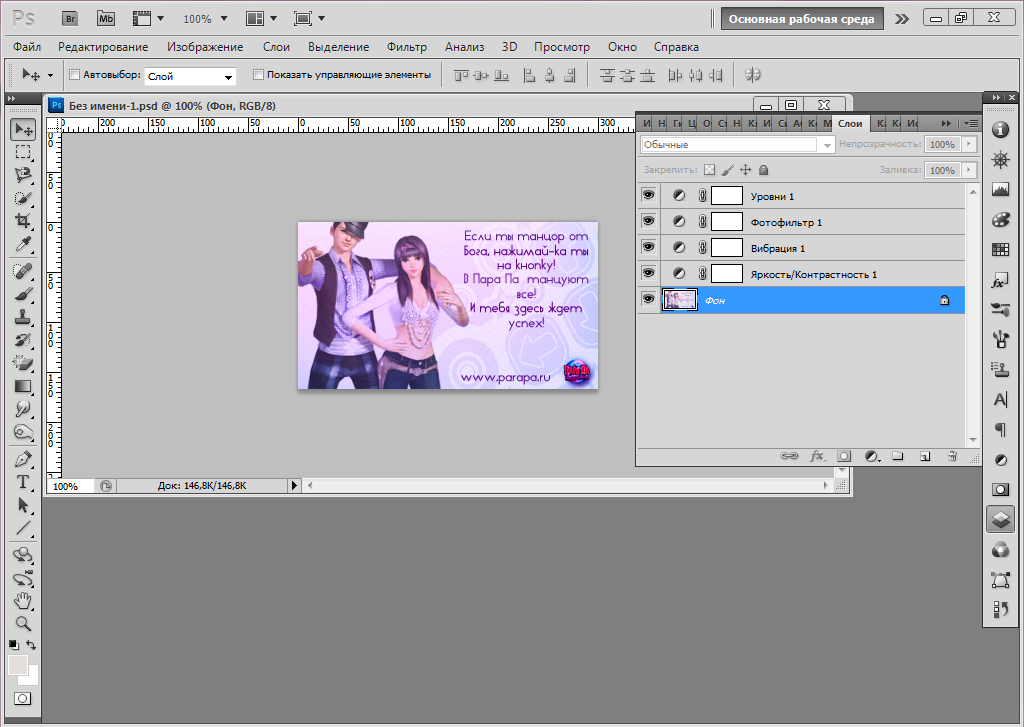This screenshot has height=727, width=1024.
Task: Pick the Hand tool
Action: pyautogui.click(x=22, y=600)
